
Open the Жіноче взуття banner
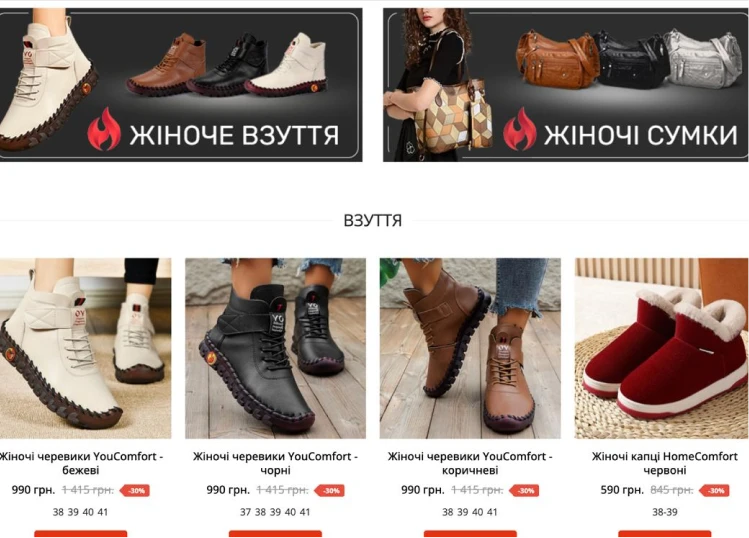(181, 85)
